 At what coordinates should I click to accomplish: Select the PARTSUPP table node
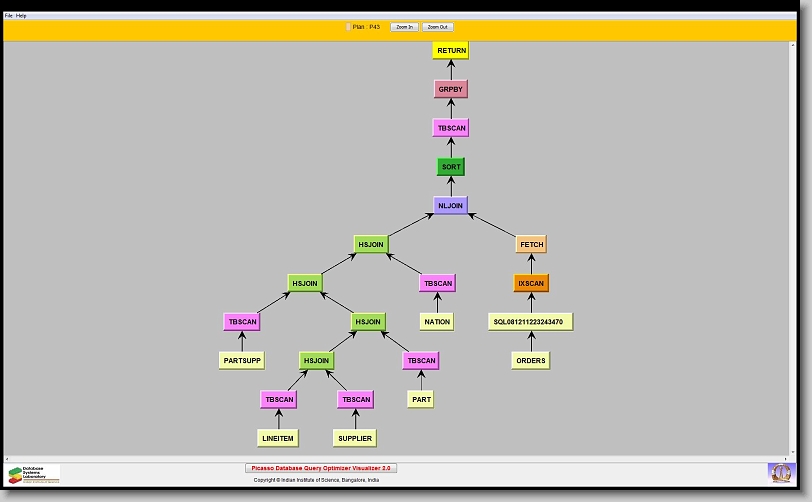[x=242, y=360]
